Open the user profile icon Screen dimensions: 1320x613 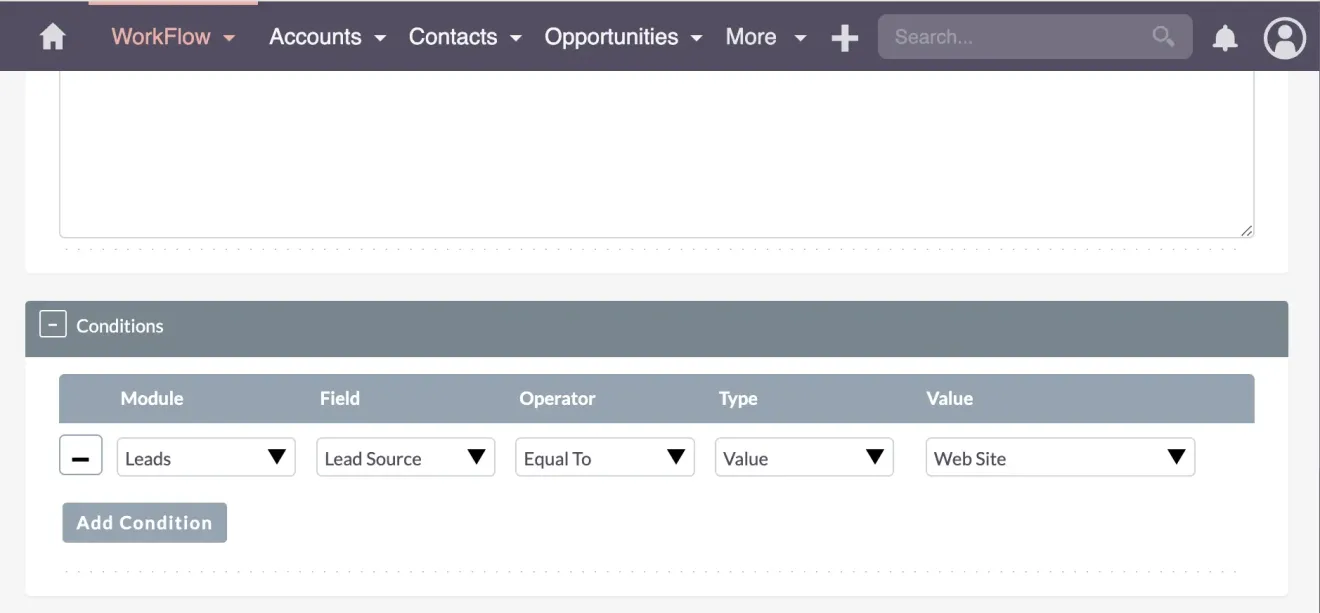[1284, 38]
